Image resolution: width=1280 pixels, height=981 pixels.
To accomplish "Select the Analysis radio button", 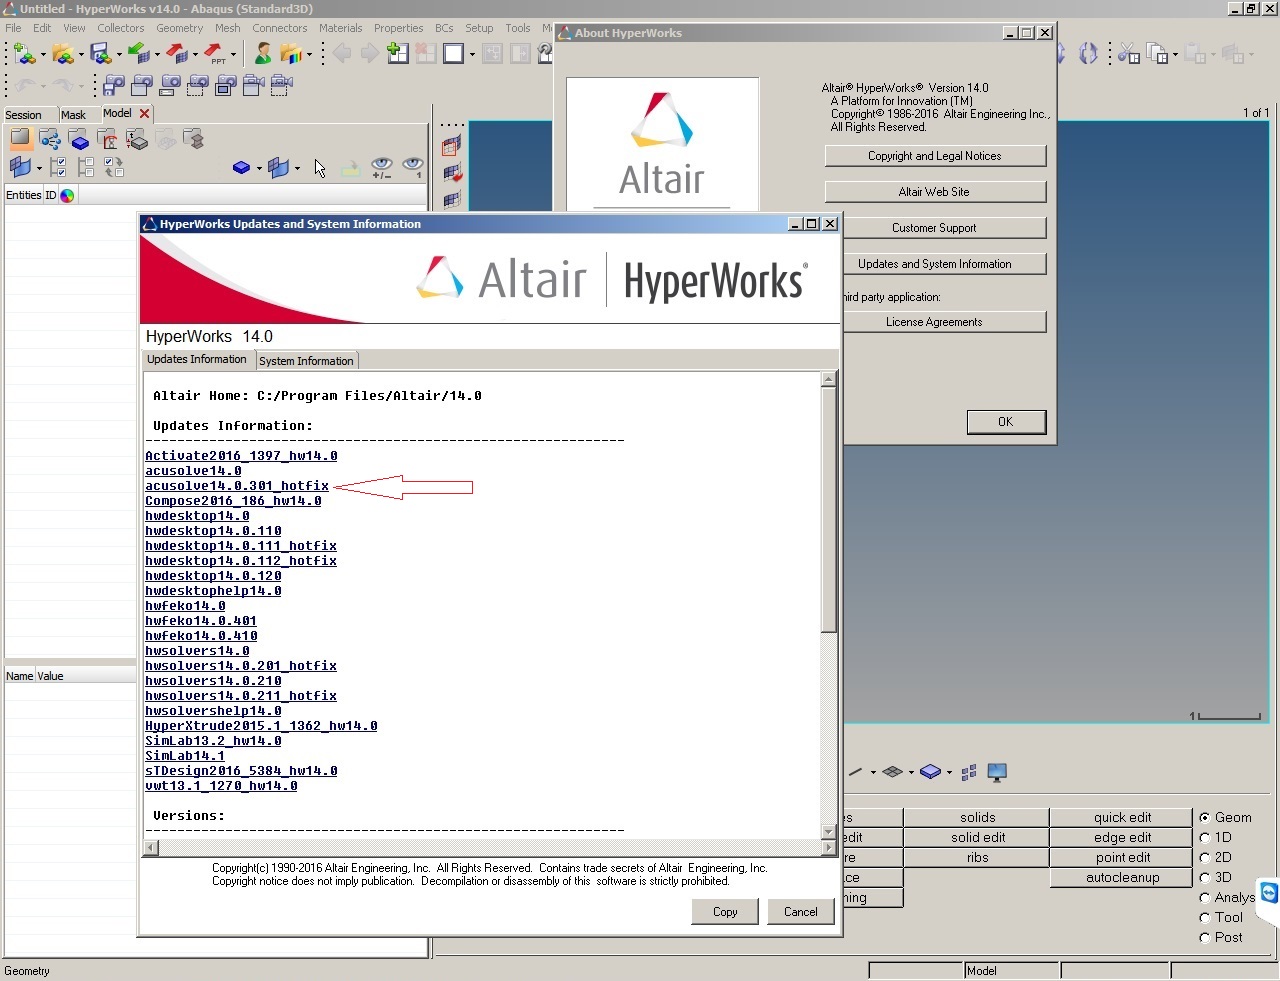I will tap(1205, 898).
